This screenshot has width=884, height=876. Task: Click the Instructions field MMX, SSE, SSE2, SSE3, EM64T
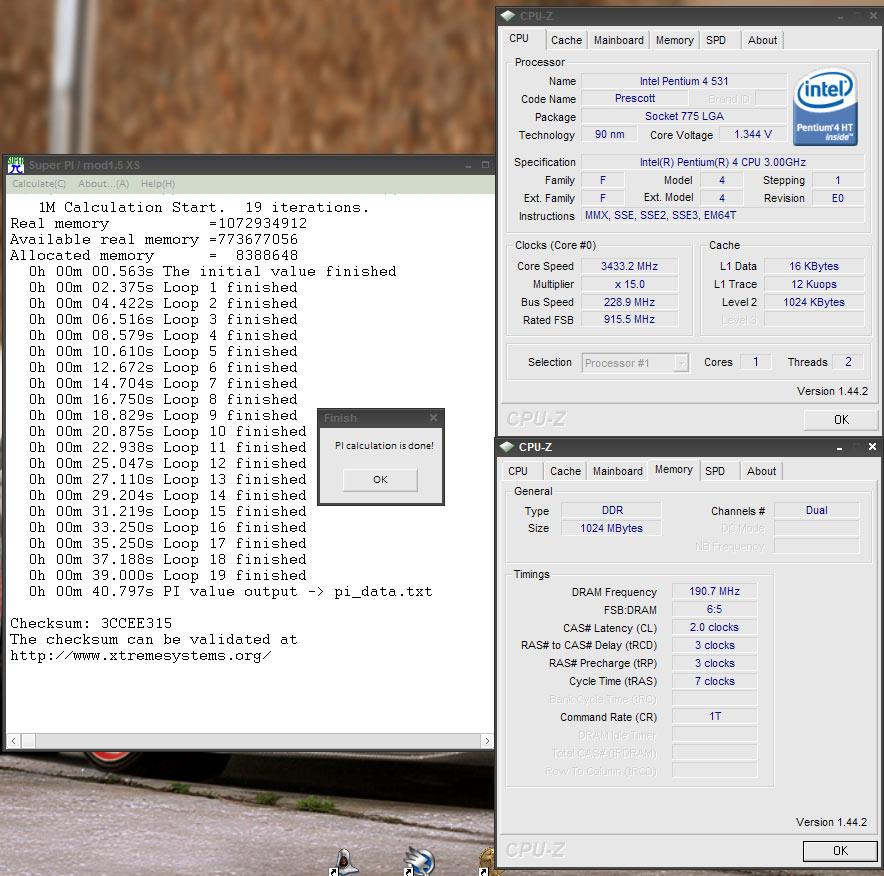click(722, 215)
